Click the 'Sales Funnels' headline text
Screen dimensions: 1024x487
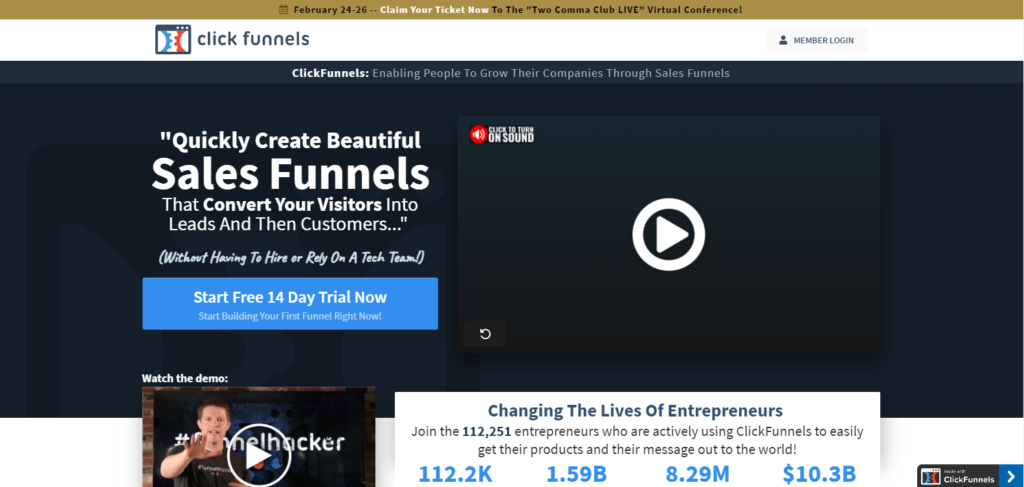coord(290,173)
